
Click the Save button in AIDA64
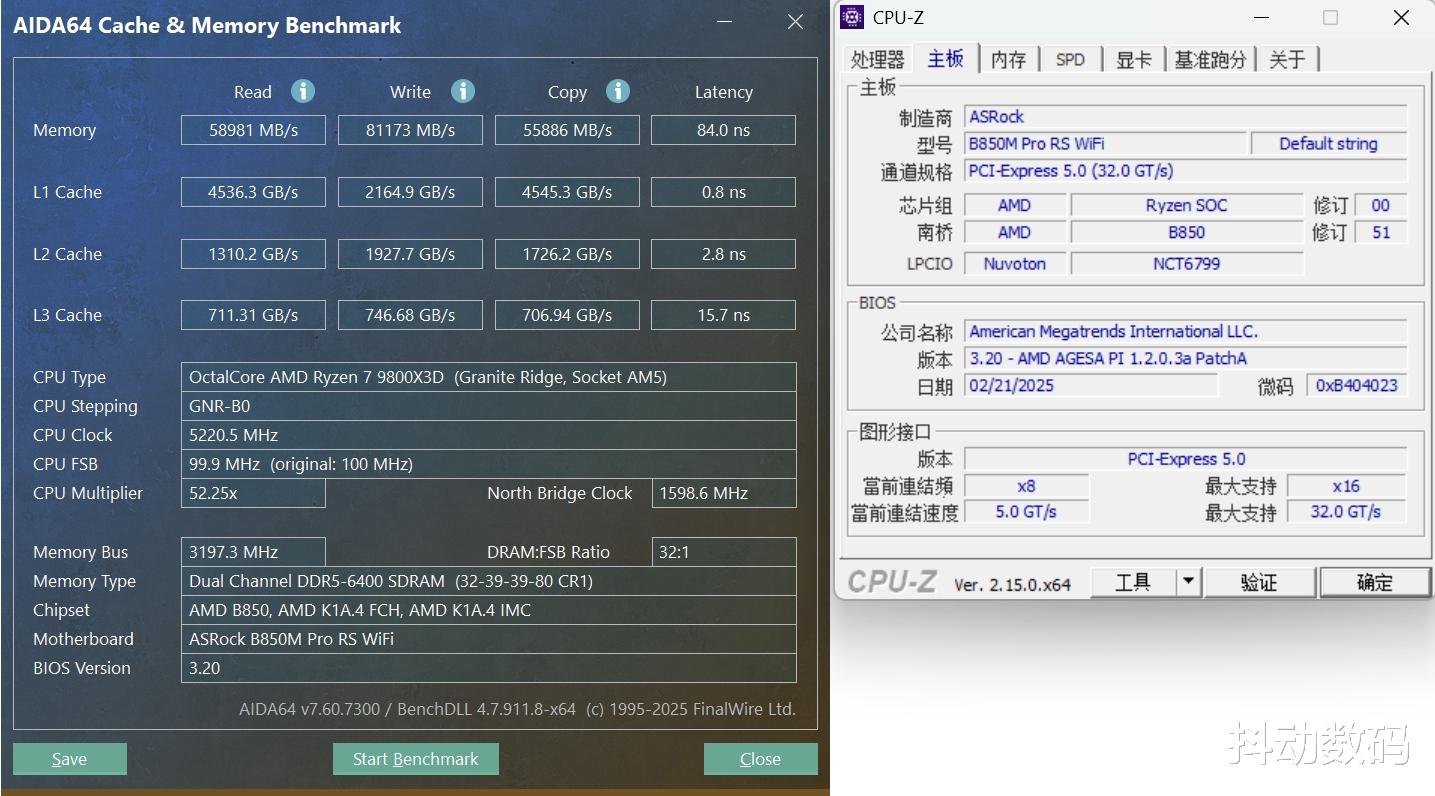(70, 759)
